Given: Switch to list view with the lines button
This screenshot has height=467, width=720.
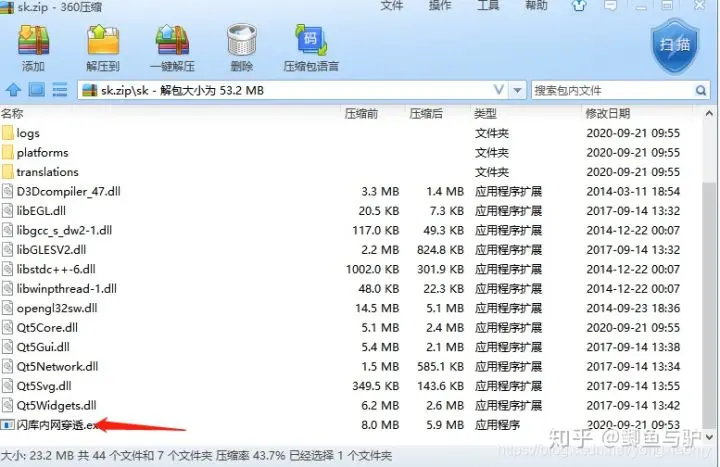Looking at the screenshot, I should (x=60, y=90).
